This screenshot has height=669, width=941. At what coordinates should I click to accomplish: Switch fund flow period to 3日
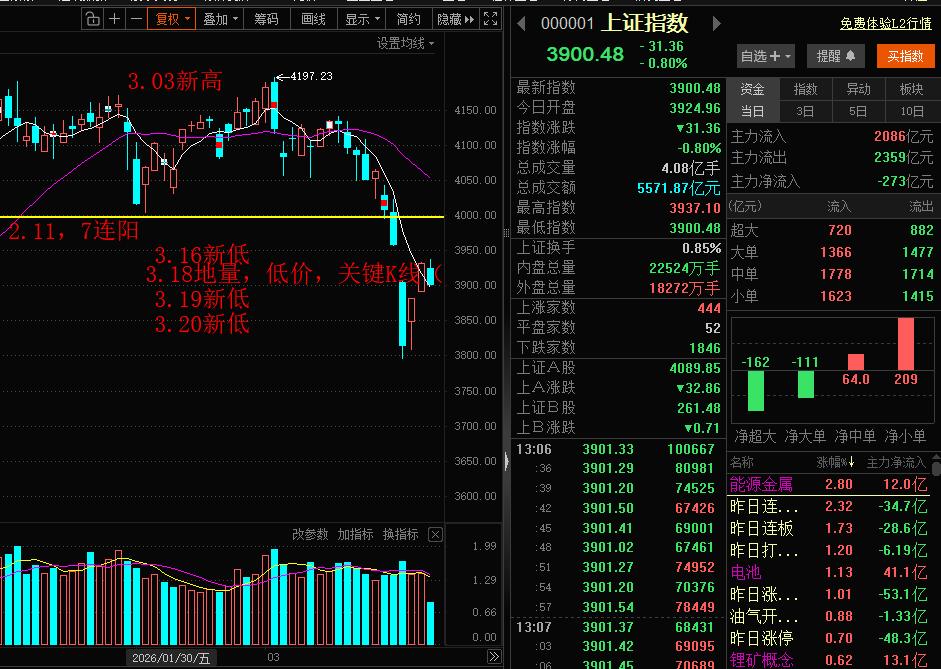804,113
